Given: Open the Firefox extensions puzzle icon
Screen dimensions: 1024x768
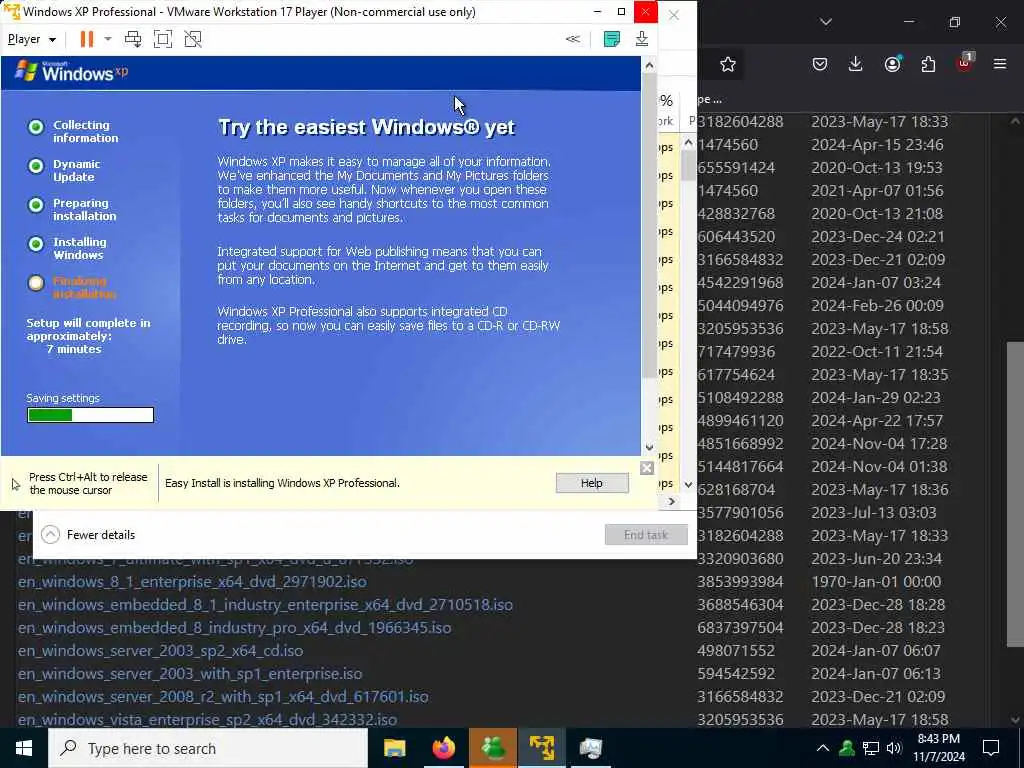Looking at the screenshot, I should coord(928,64).
